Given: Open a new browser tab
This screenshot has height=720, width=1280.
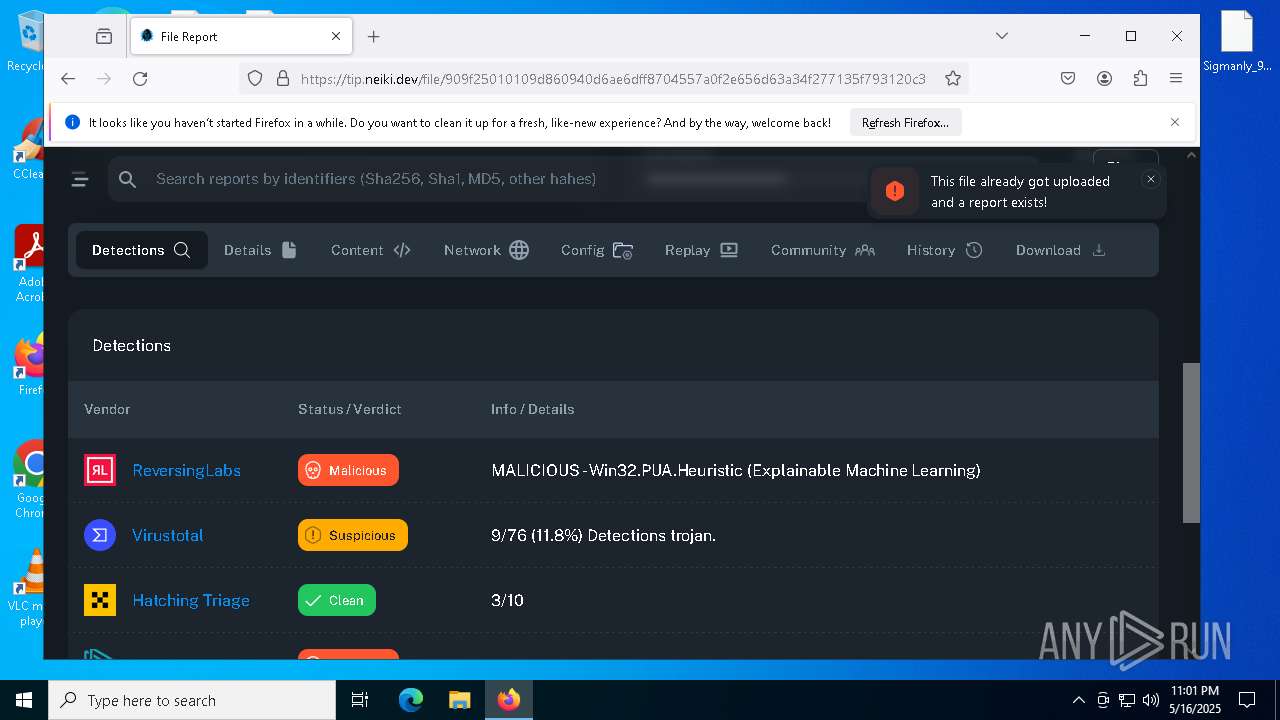Looking at the screenshot, I should [x=373, y=36].
